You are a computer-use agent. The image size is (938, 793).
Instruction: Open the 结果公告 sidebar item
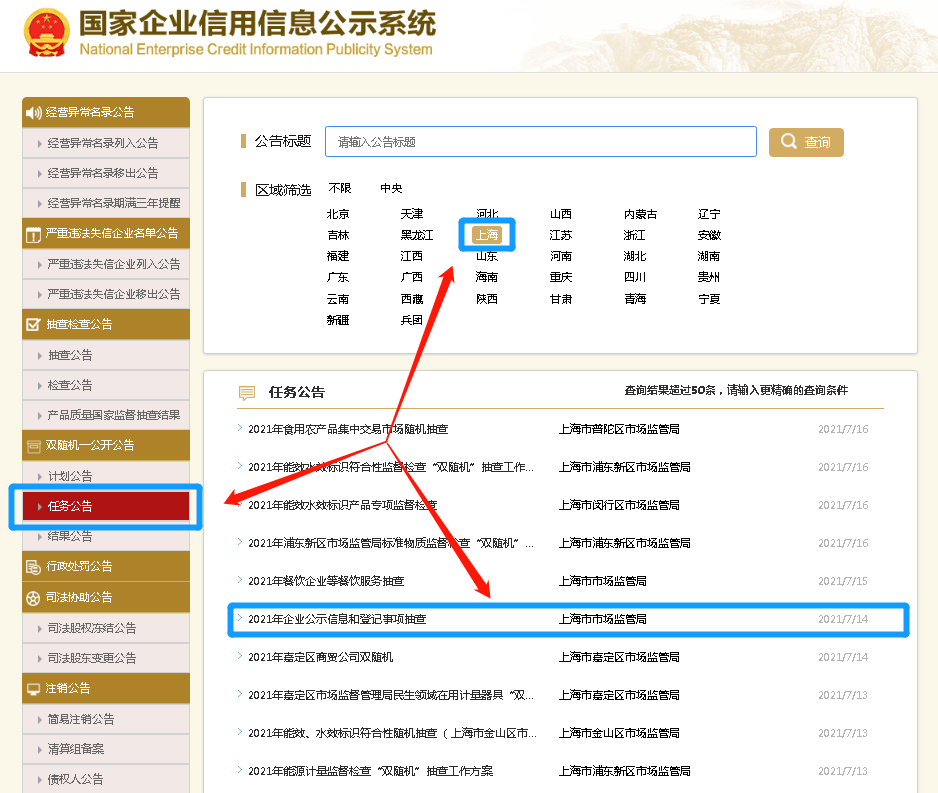point(106,536)
